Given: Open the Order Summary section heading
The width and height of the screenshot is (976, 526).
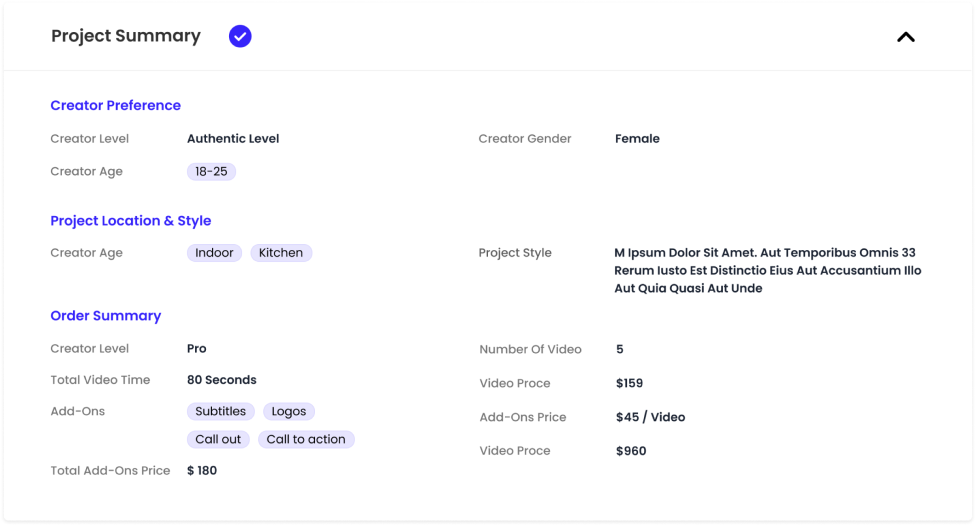Looking at the screenshot, I should pyautogui.click(x=106, y=316).
